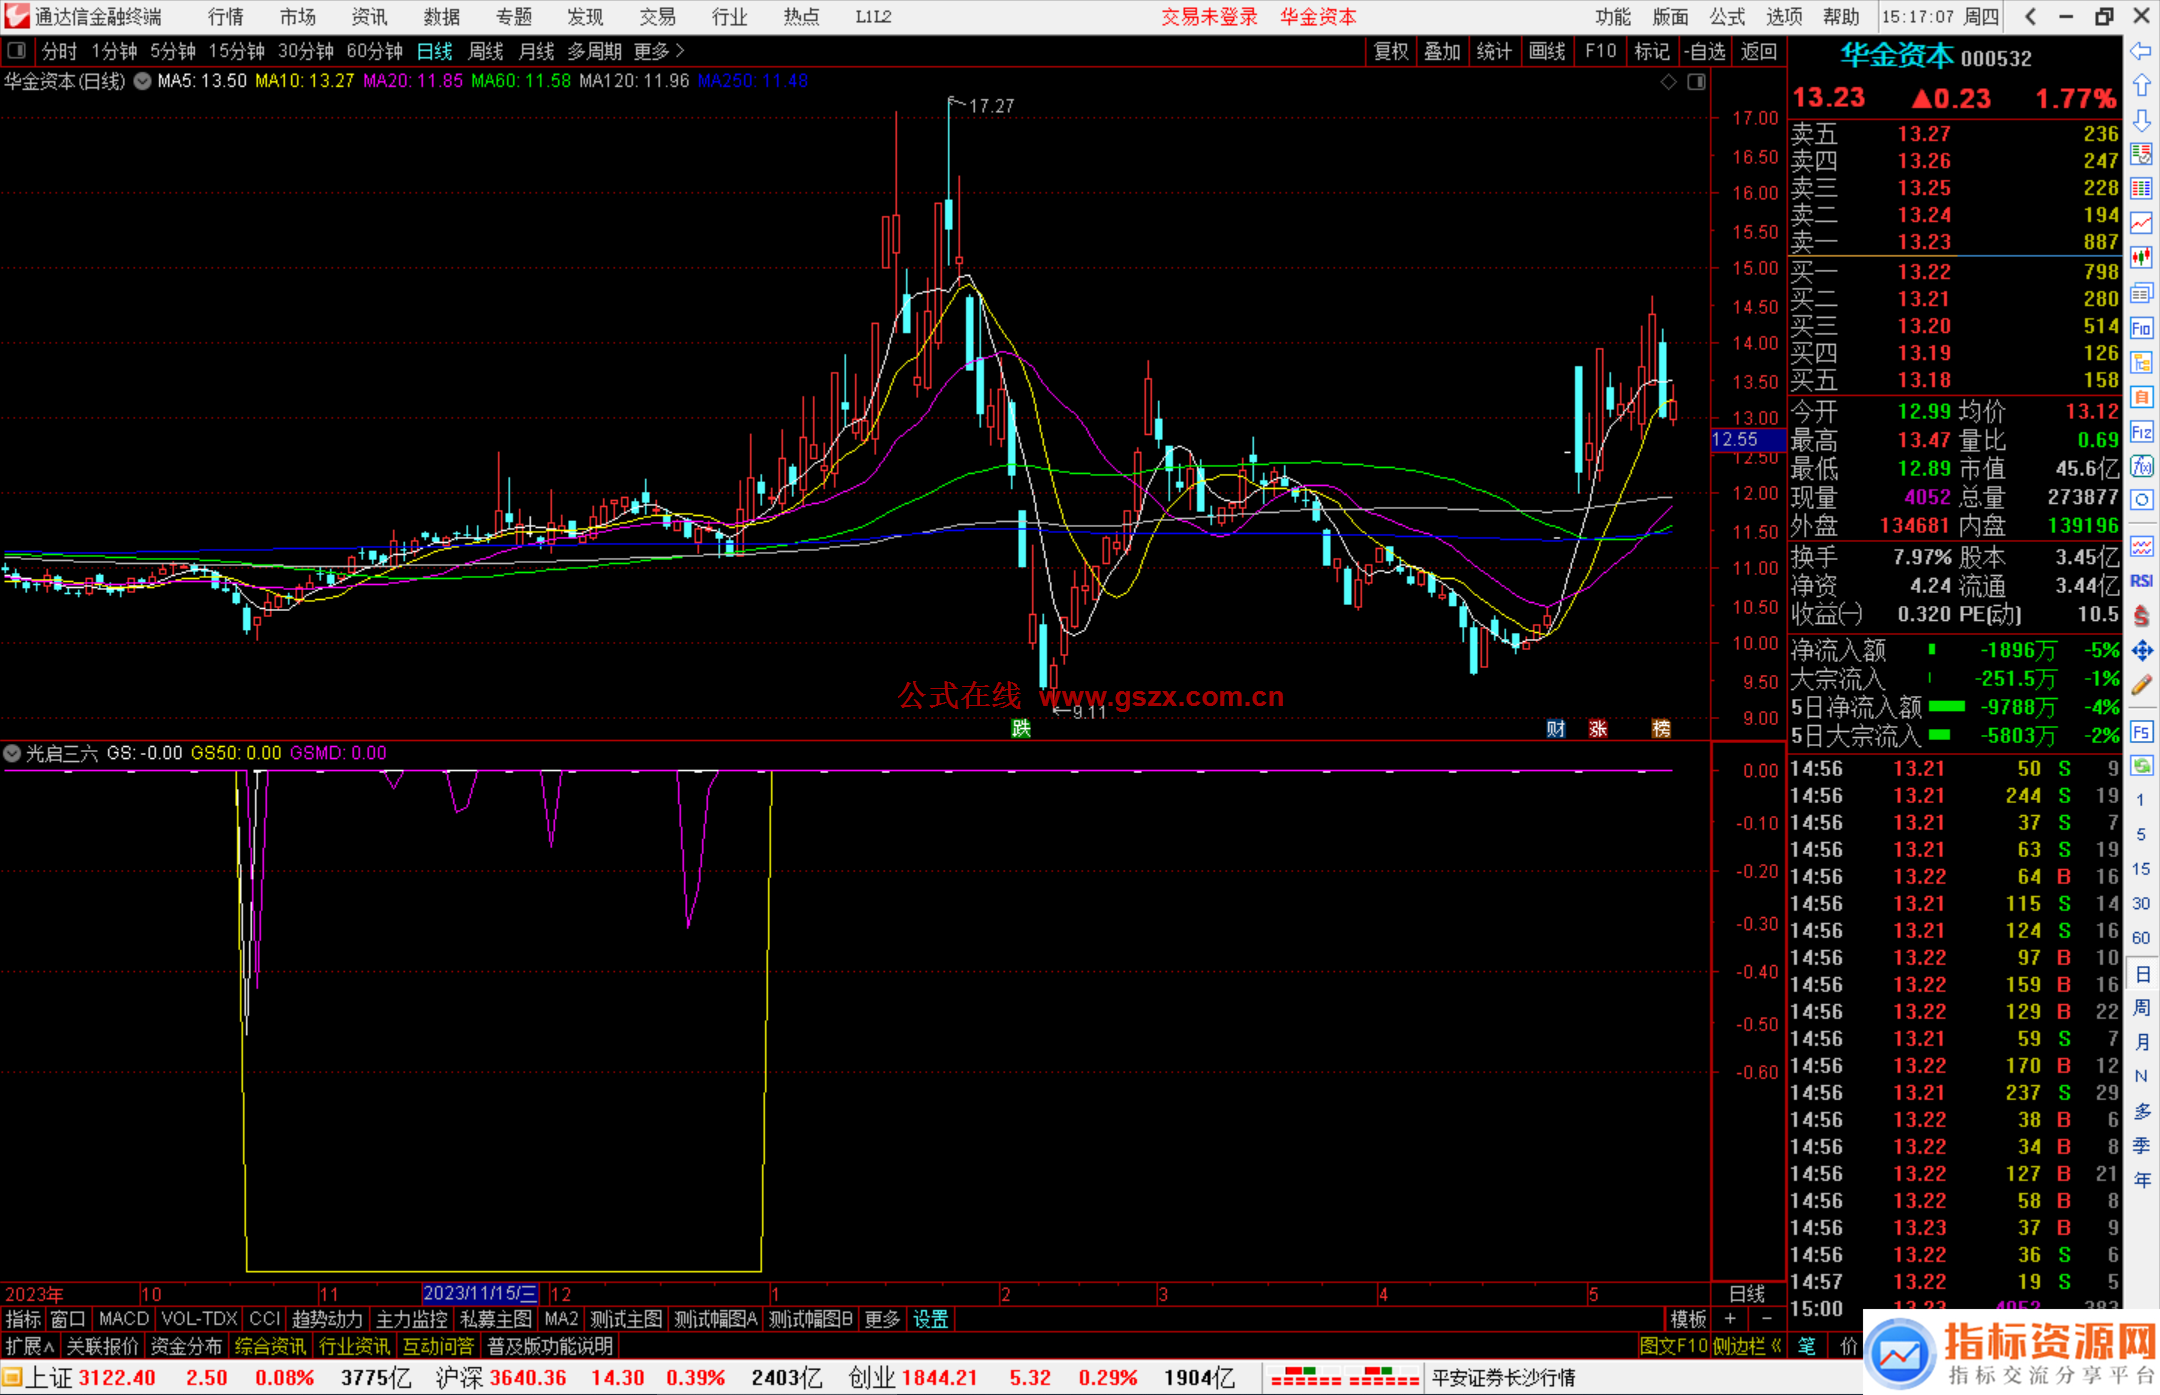The image size is (2160, 1395).
Task: Select the pencil drawing tool icon
Action: (2141, 686)
